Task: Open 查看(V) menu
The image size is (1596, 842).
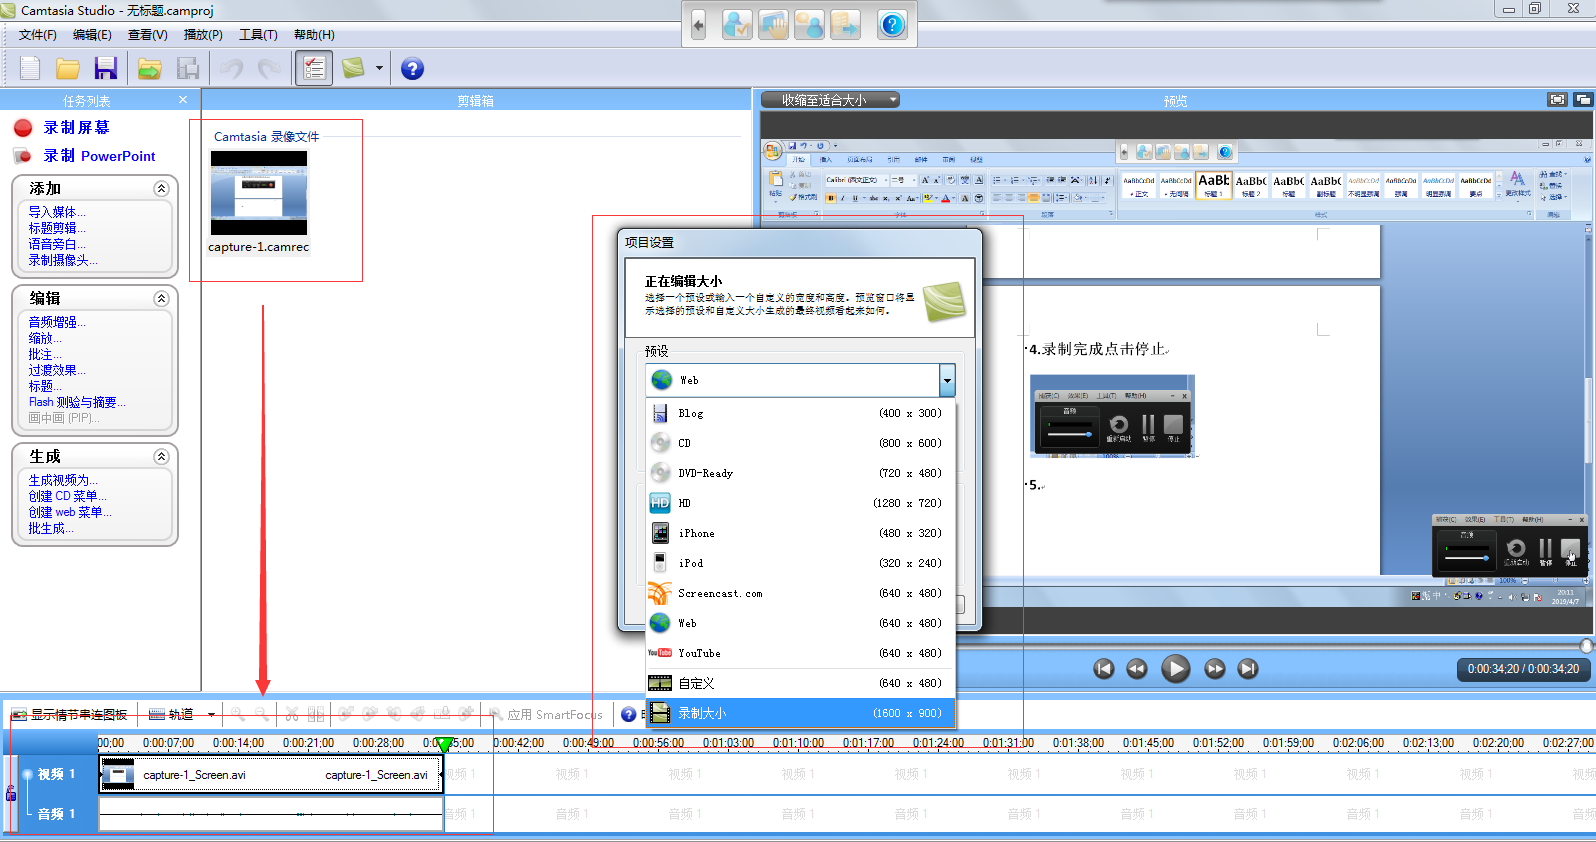Action: [x=148, y=35]
